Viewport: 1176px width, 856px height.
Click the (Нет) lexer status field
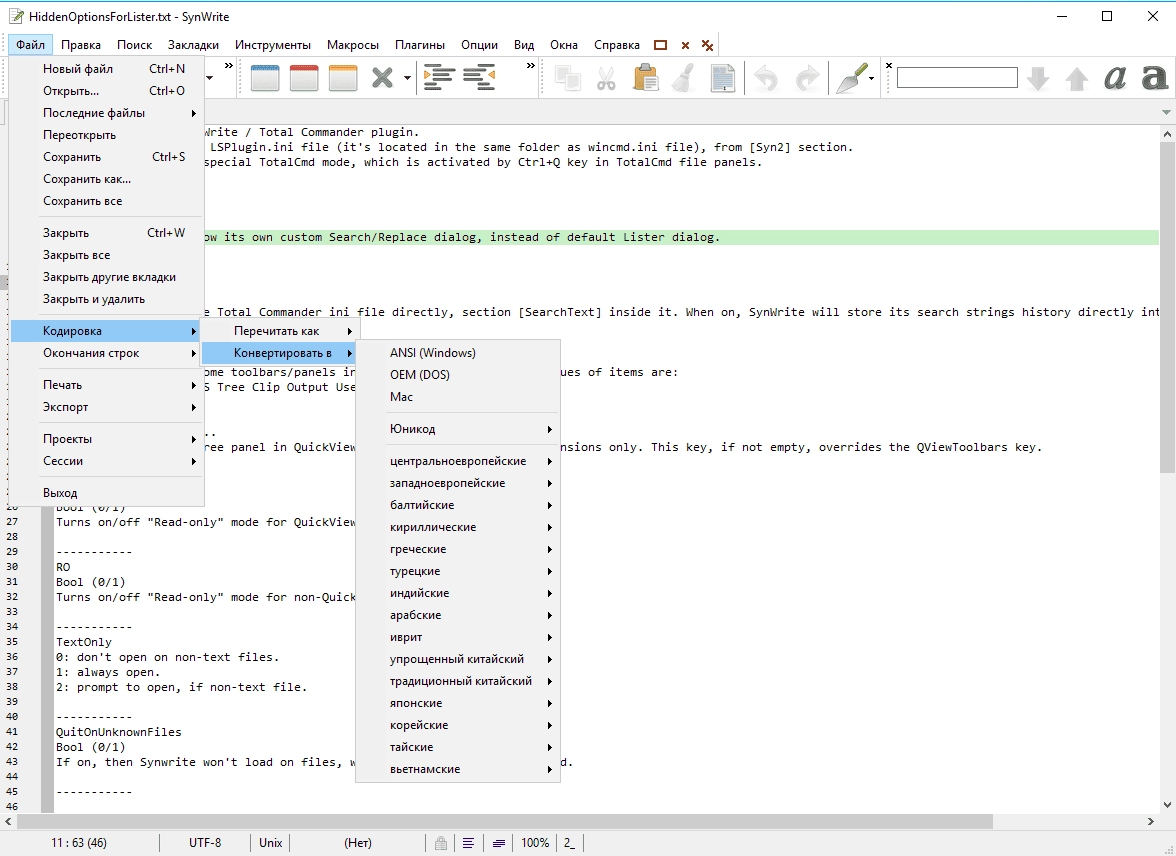point(358,843)
